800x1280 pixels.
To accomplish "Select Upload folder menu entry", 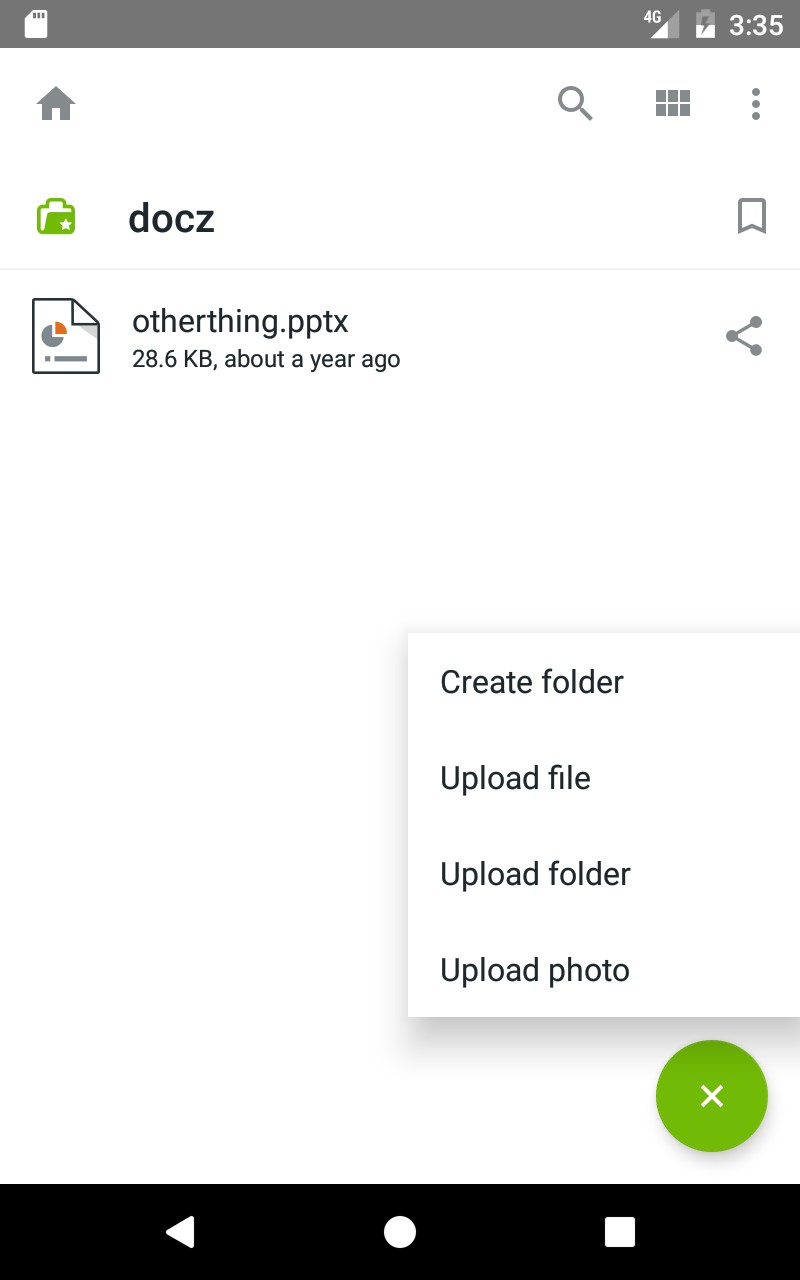I will (536, 874).
